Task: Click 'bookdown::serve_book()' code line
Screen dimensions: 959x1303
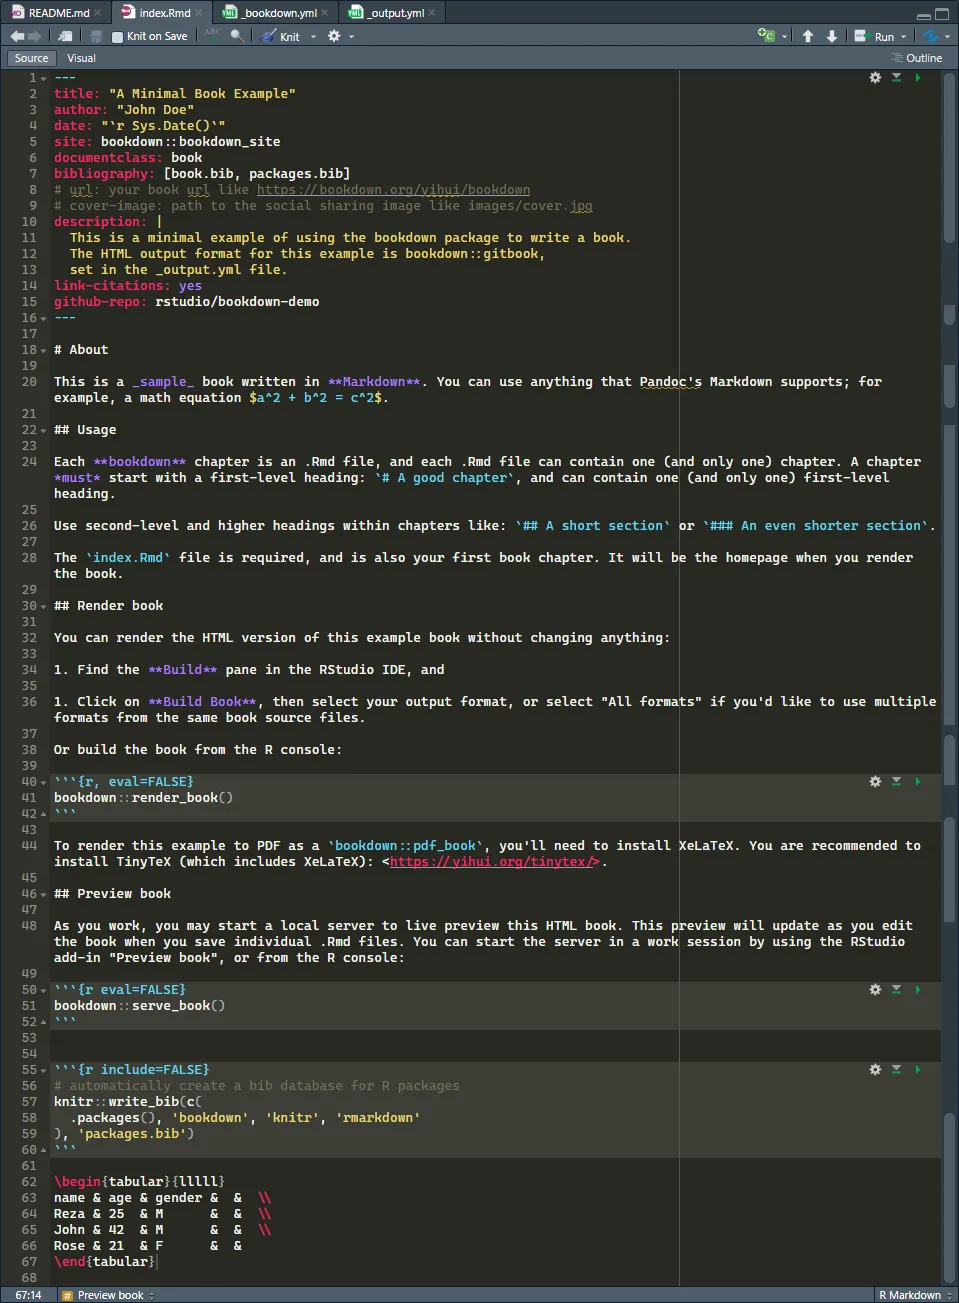Action: 139,1005
